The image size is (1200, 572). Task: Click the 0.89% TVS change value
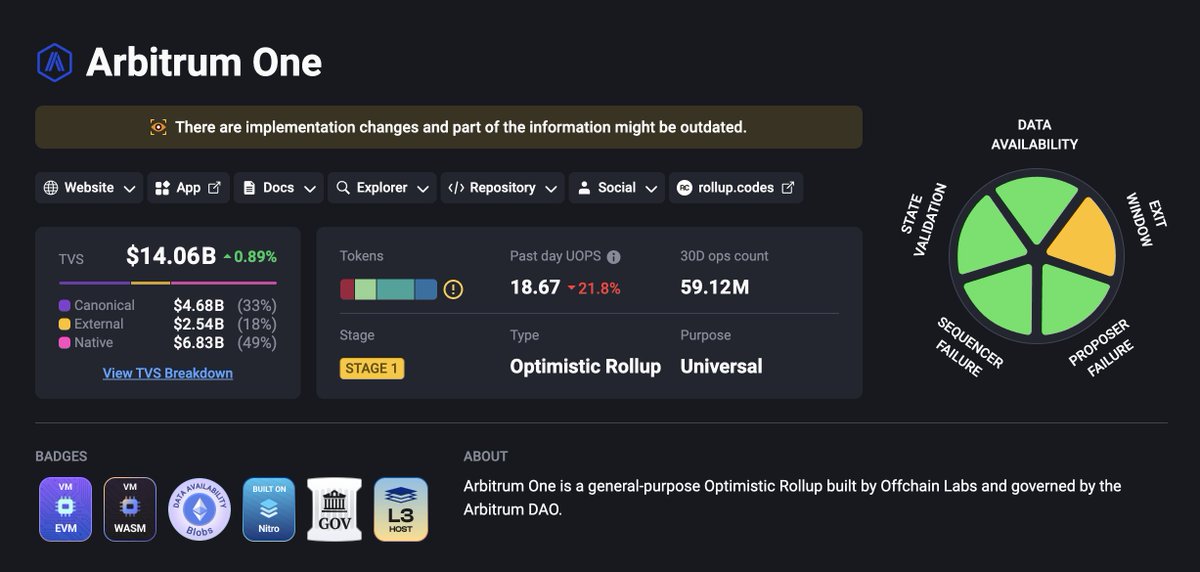[255, 257]
